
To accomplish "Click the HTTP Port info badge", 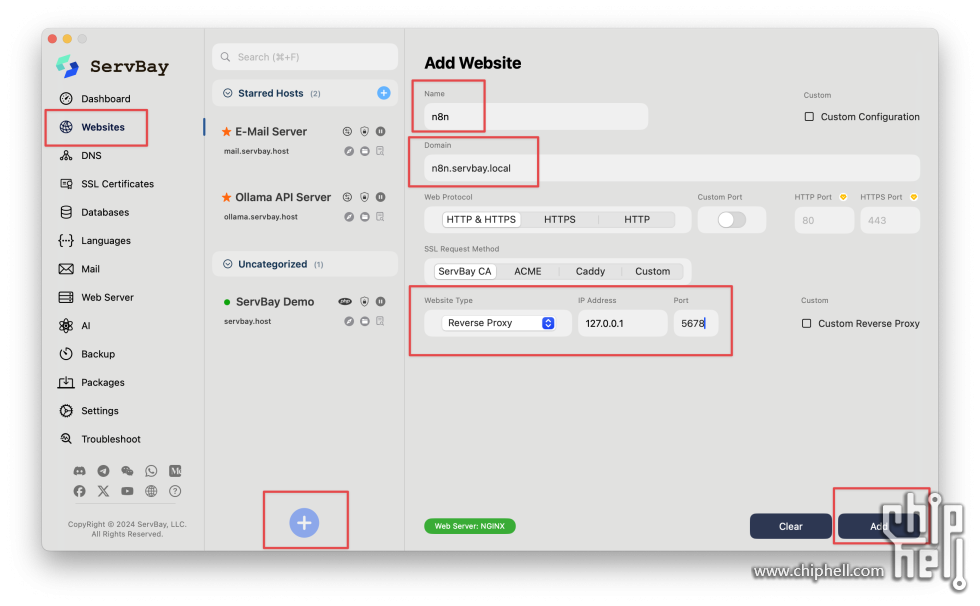I will click(843, 197).
